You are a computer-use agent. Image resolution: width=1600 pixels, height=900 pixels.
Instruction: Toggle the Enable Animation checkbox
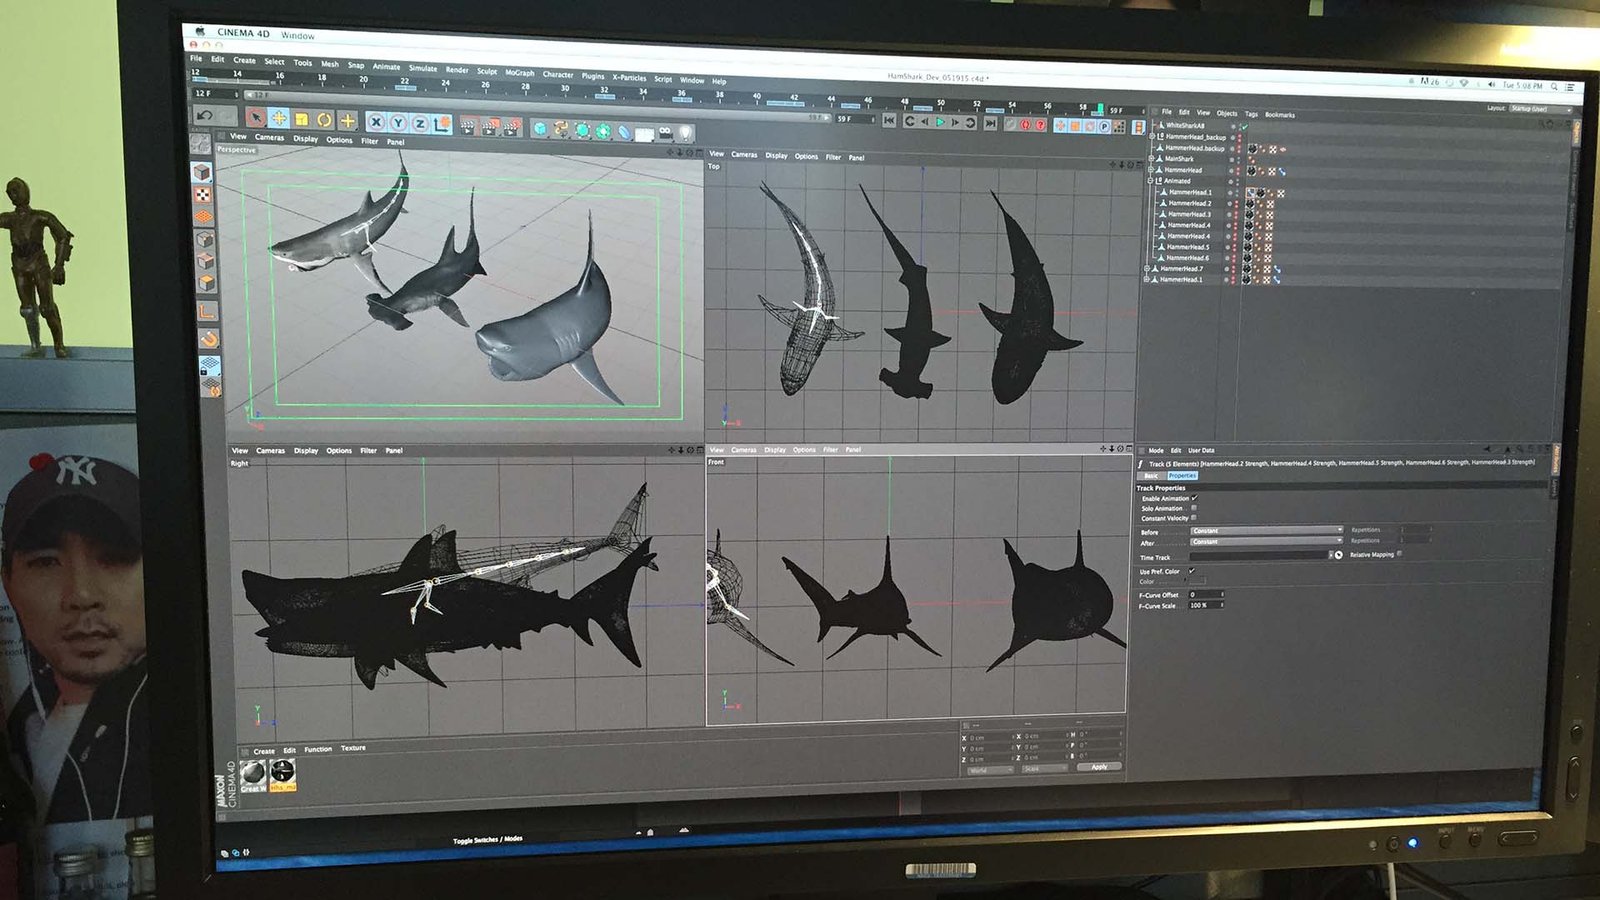pos(1194,498)
